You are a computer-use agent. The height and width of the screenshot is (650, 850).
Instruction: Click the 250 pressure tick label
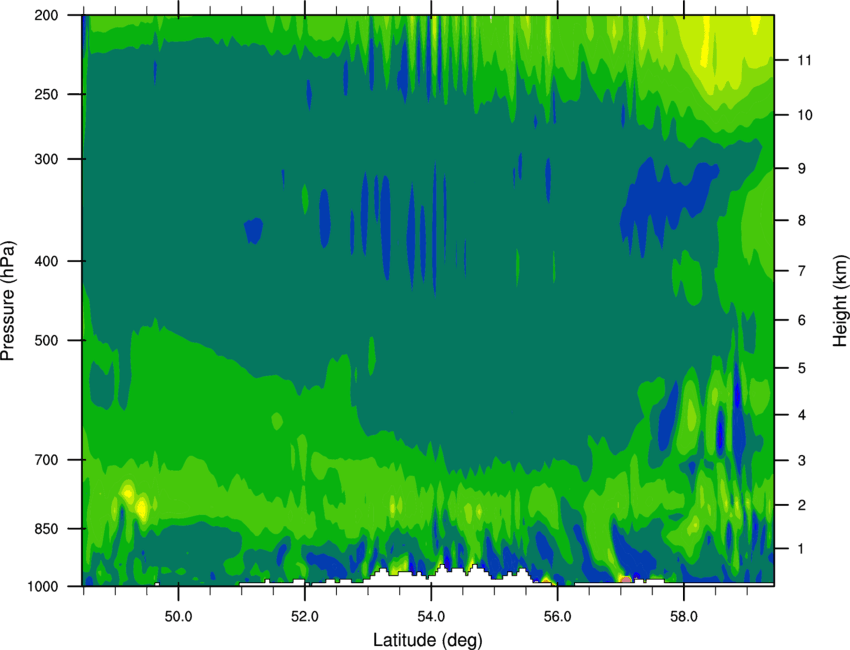point(46,94)
